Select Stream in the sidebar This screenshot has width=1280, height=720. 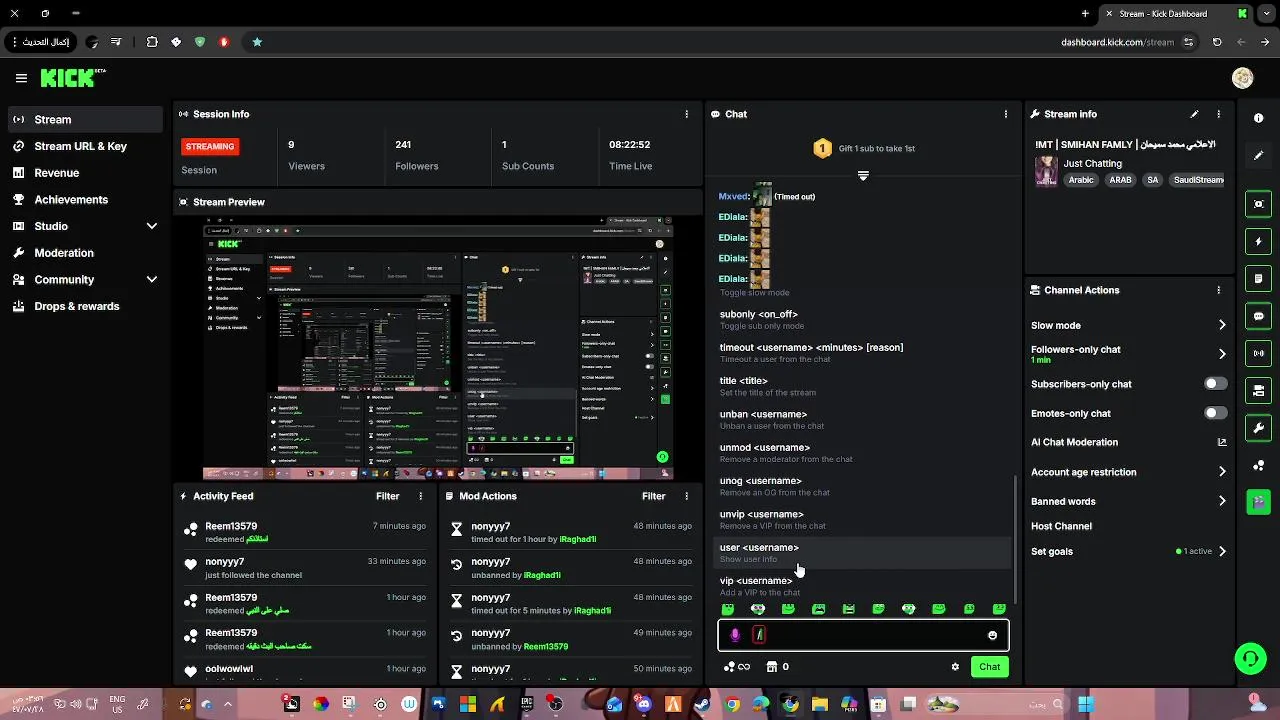(85, 119)
